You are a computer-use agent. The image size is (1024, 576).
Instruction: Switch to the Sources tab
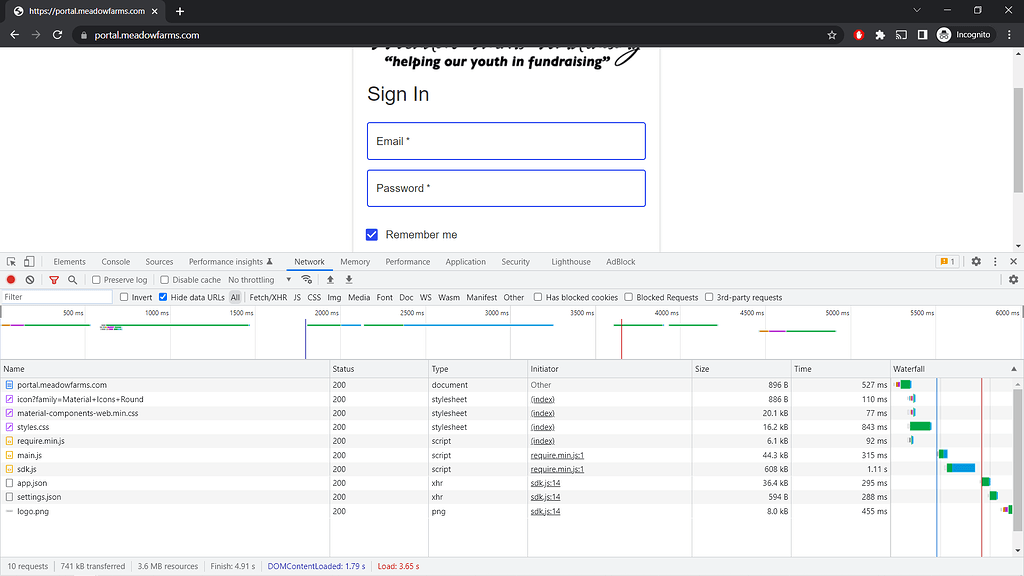(159, 261)
